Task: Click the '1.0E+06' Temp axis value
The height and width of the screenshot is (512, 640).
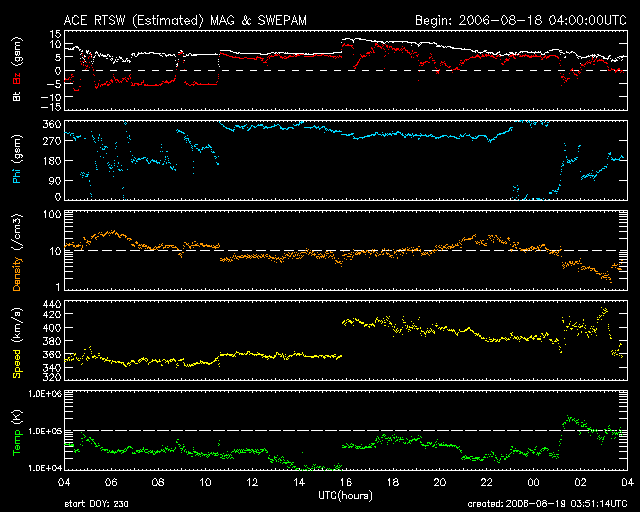Action: coord(45,394)
